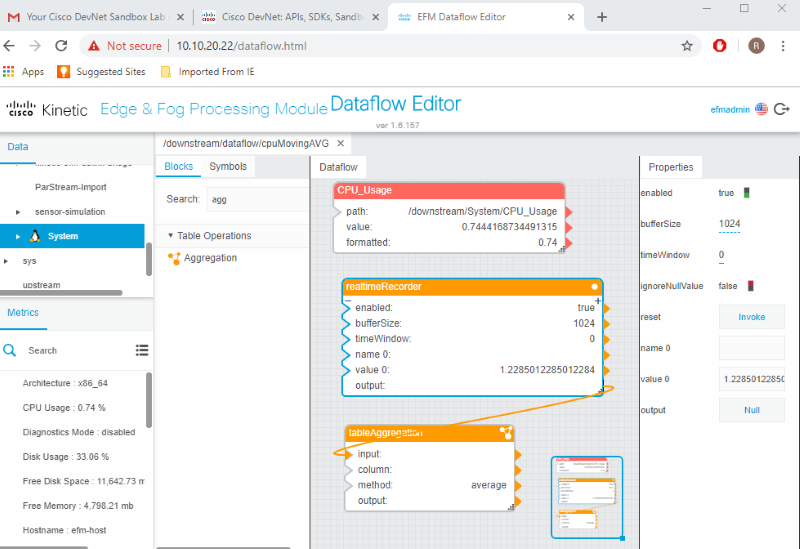This screenshot has width=800, height=549.
Task: Bookmark this page with the star icon
Action: (x=687, y=46)
